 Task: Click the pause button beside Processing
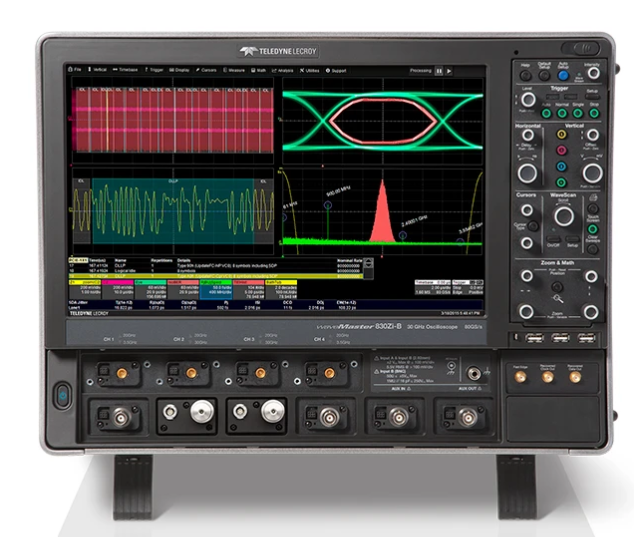point(439,71)
